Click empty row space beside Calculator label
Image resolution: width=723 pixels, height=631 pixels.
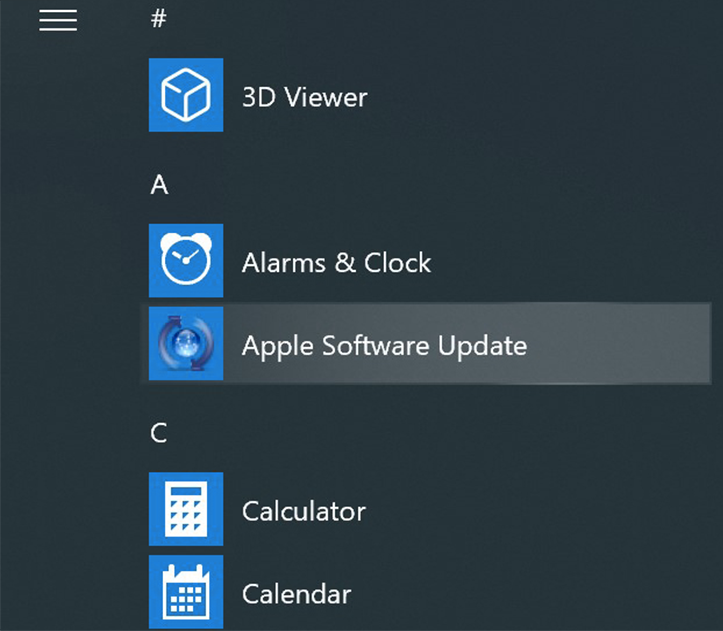[x=539, y=509]
